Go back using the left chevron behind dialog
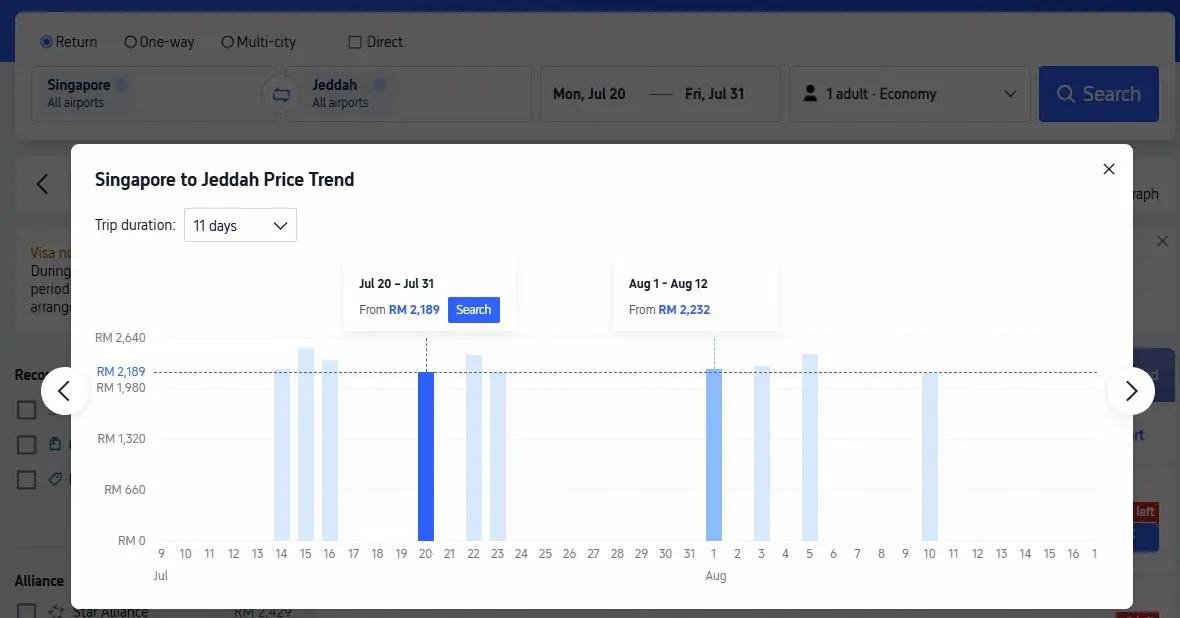The width and height of the screenshot is (1180, 618). (x=42, y=184)
